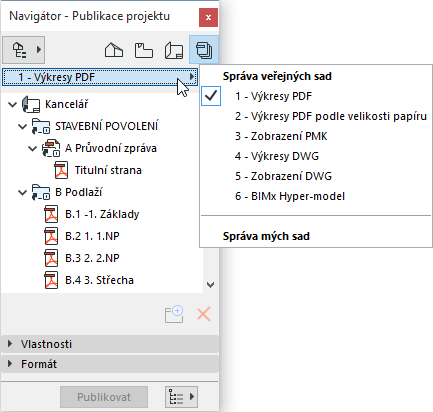Select B.3 2. 2.NP item
The width and height of the screenshot is (433, 412).
[x=92, y=258]
